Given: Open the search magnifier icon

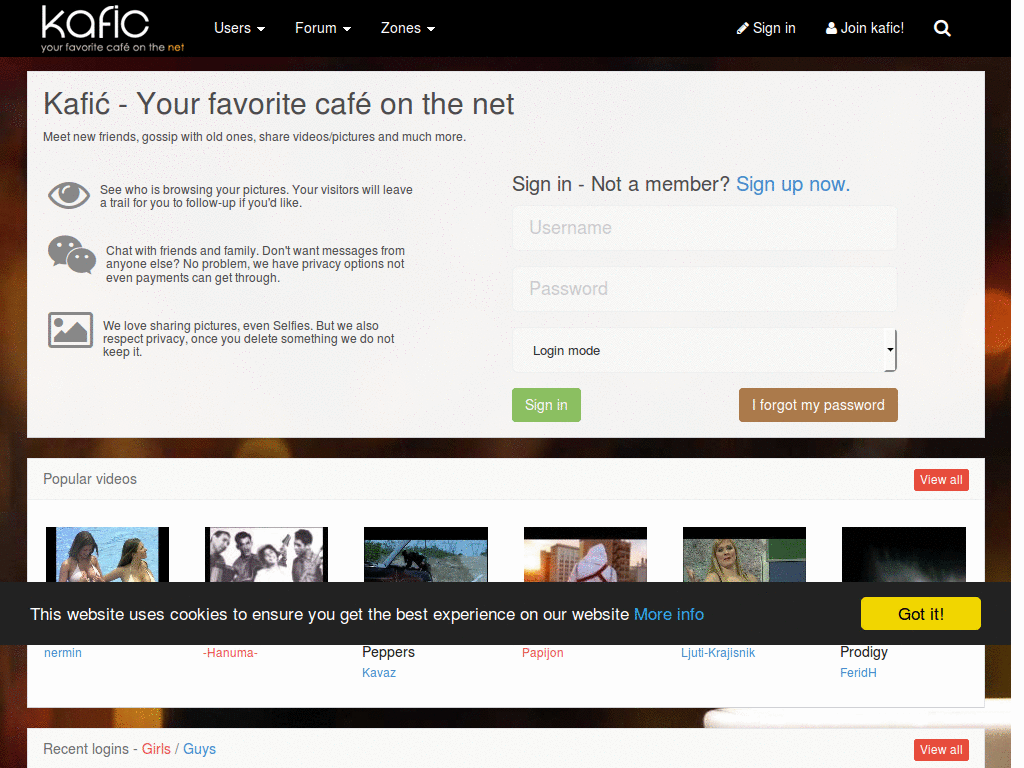Looking at the screenshot, I should [942, 28].
